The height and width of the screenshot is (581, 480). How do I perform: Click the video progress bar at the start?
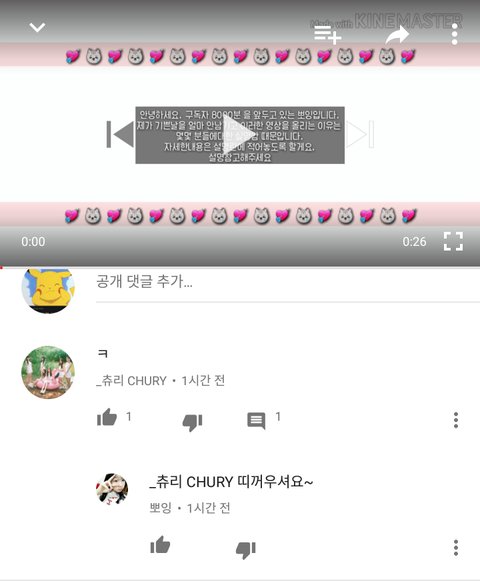pos(1,267)
